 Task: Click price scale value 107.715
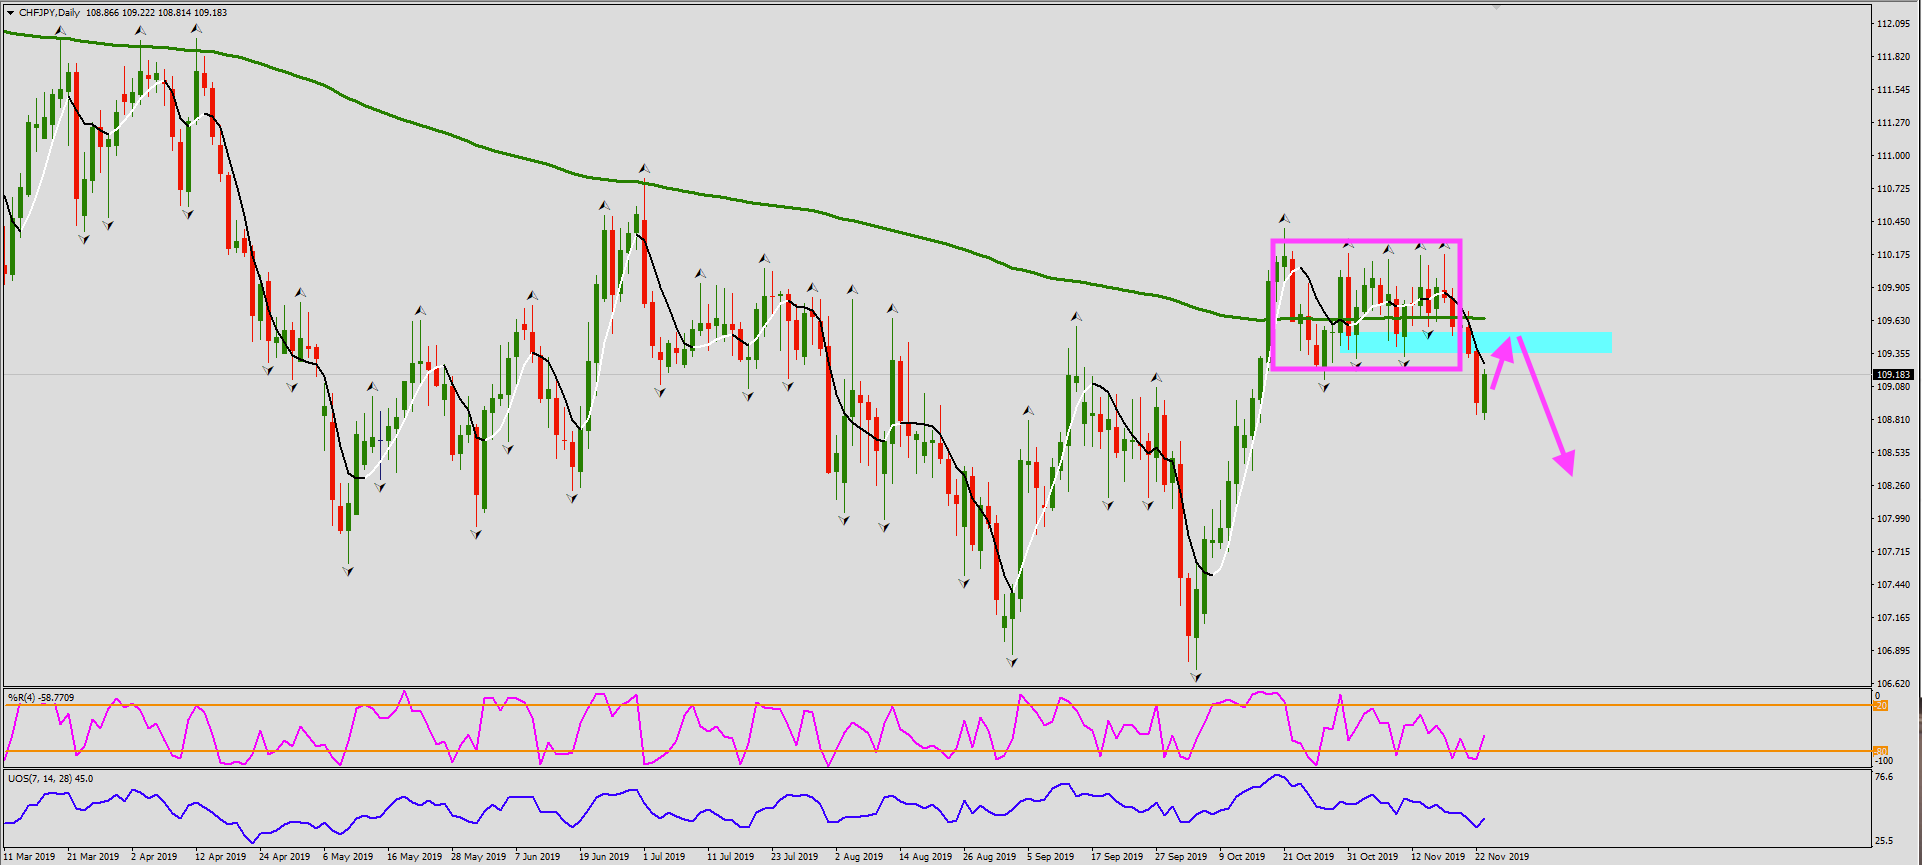tap(1894, 552)
